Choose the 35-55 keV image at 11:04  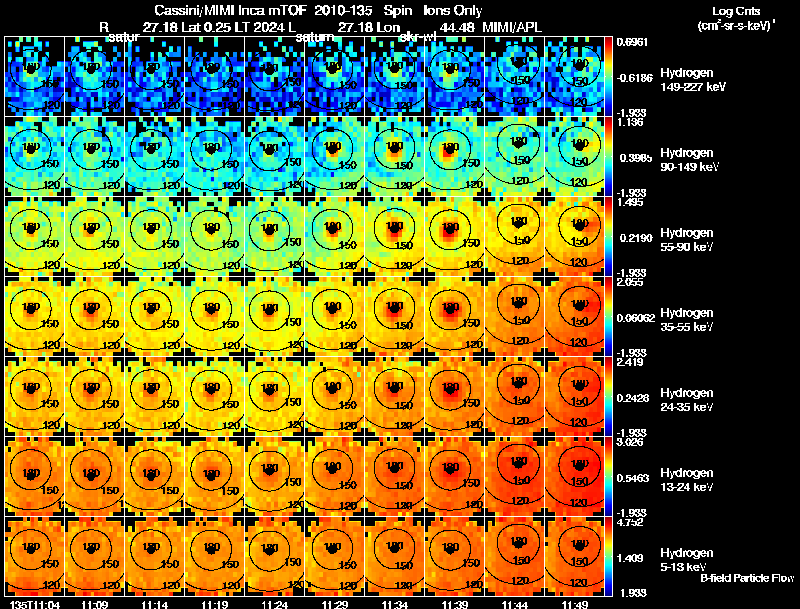(35, 317)
